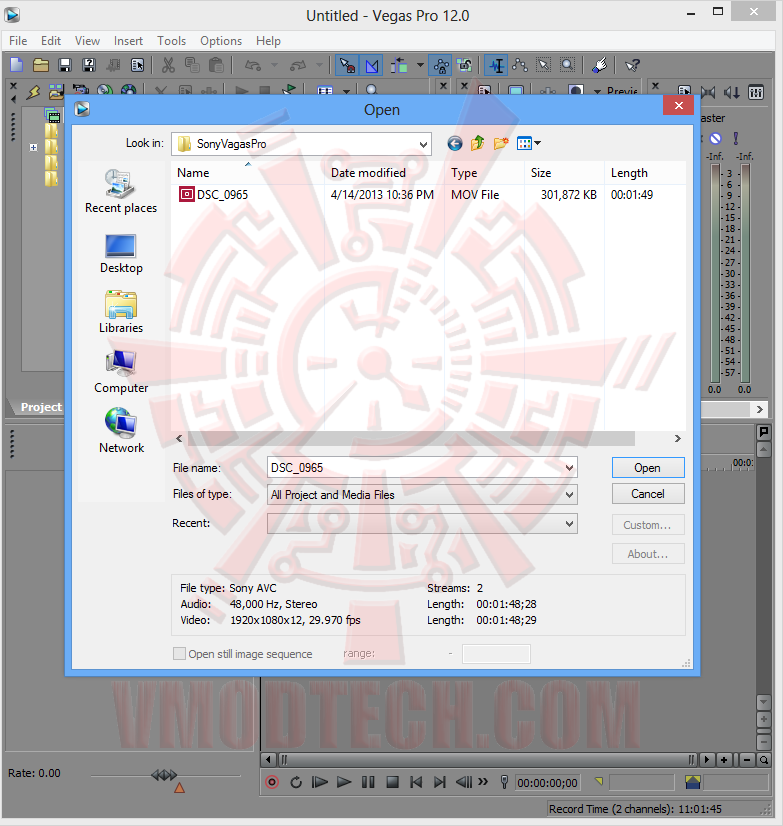
Task: Open the View Menu dropdown icon in dialog
Action: (x=528, y=143)
